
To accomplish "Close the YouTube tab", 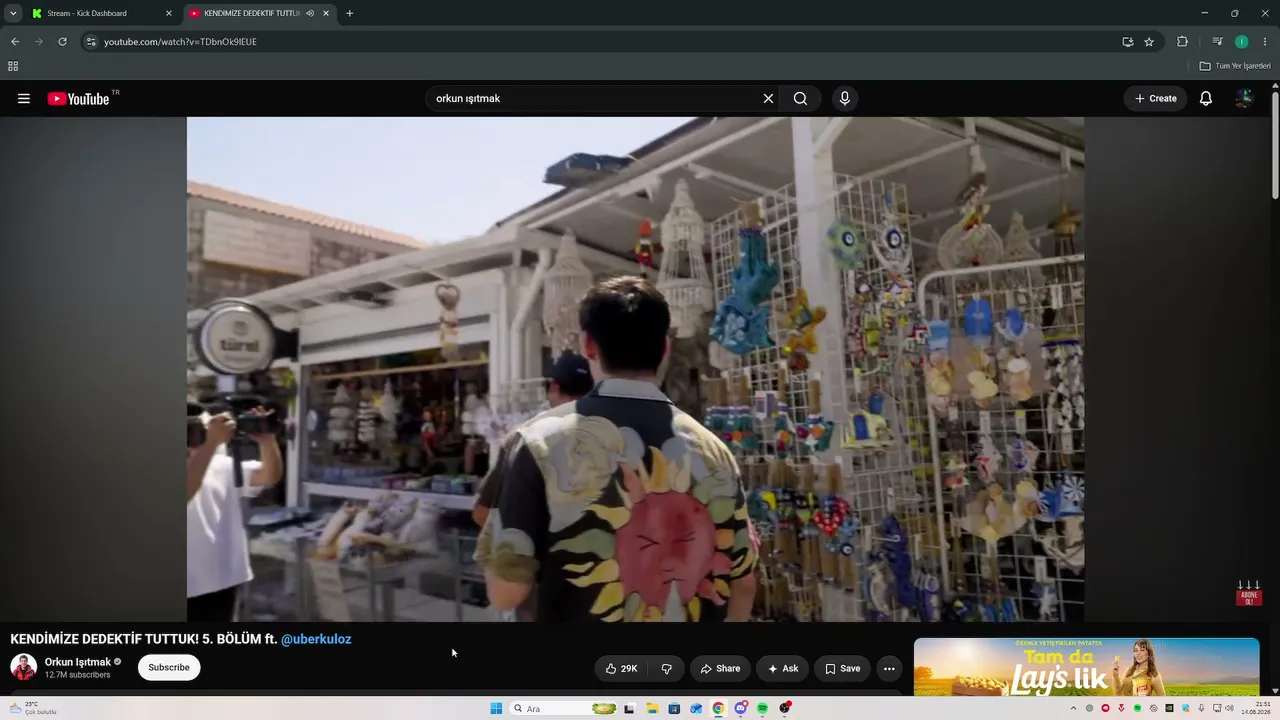I will pyautogui.click(x=326, y=13).
